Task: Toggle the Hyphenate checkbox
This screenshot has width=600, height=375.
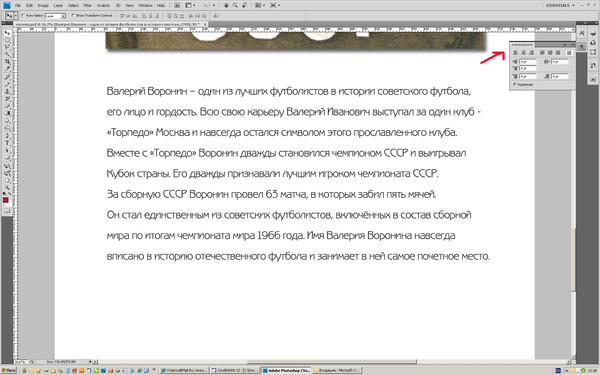Action: point(515,84)
